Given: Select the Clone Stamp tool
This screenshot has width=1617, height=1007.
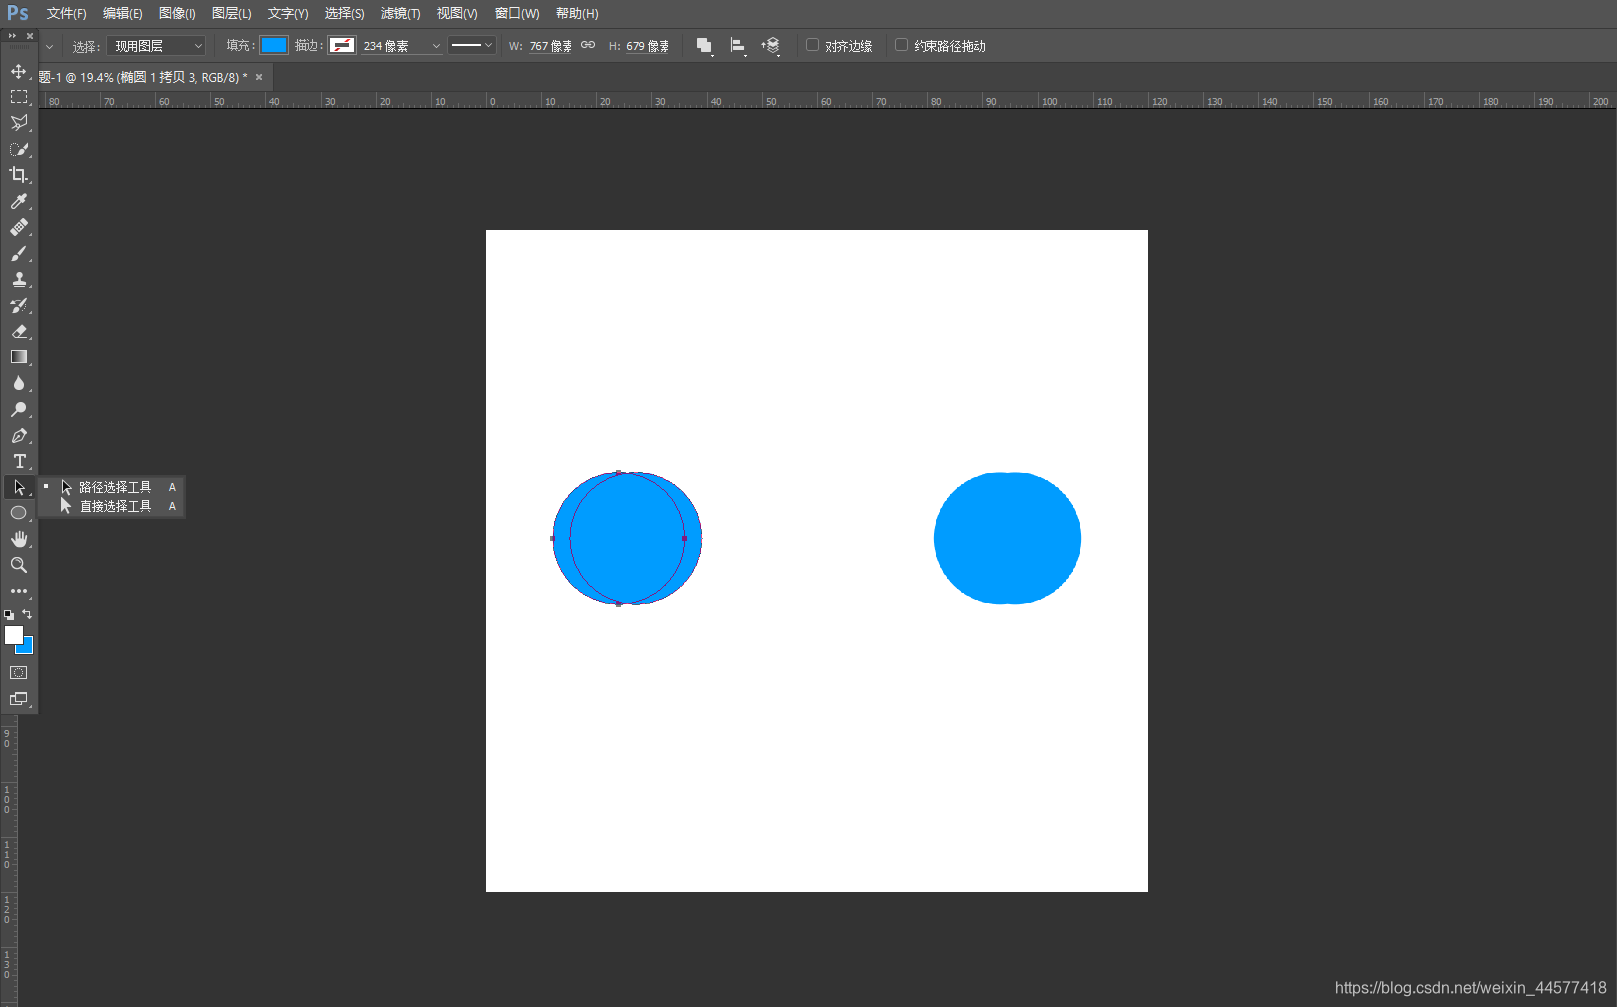Looking at the screenshot, I should [x=18, y=279].
